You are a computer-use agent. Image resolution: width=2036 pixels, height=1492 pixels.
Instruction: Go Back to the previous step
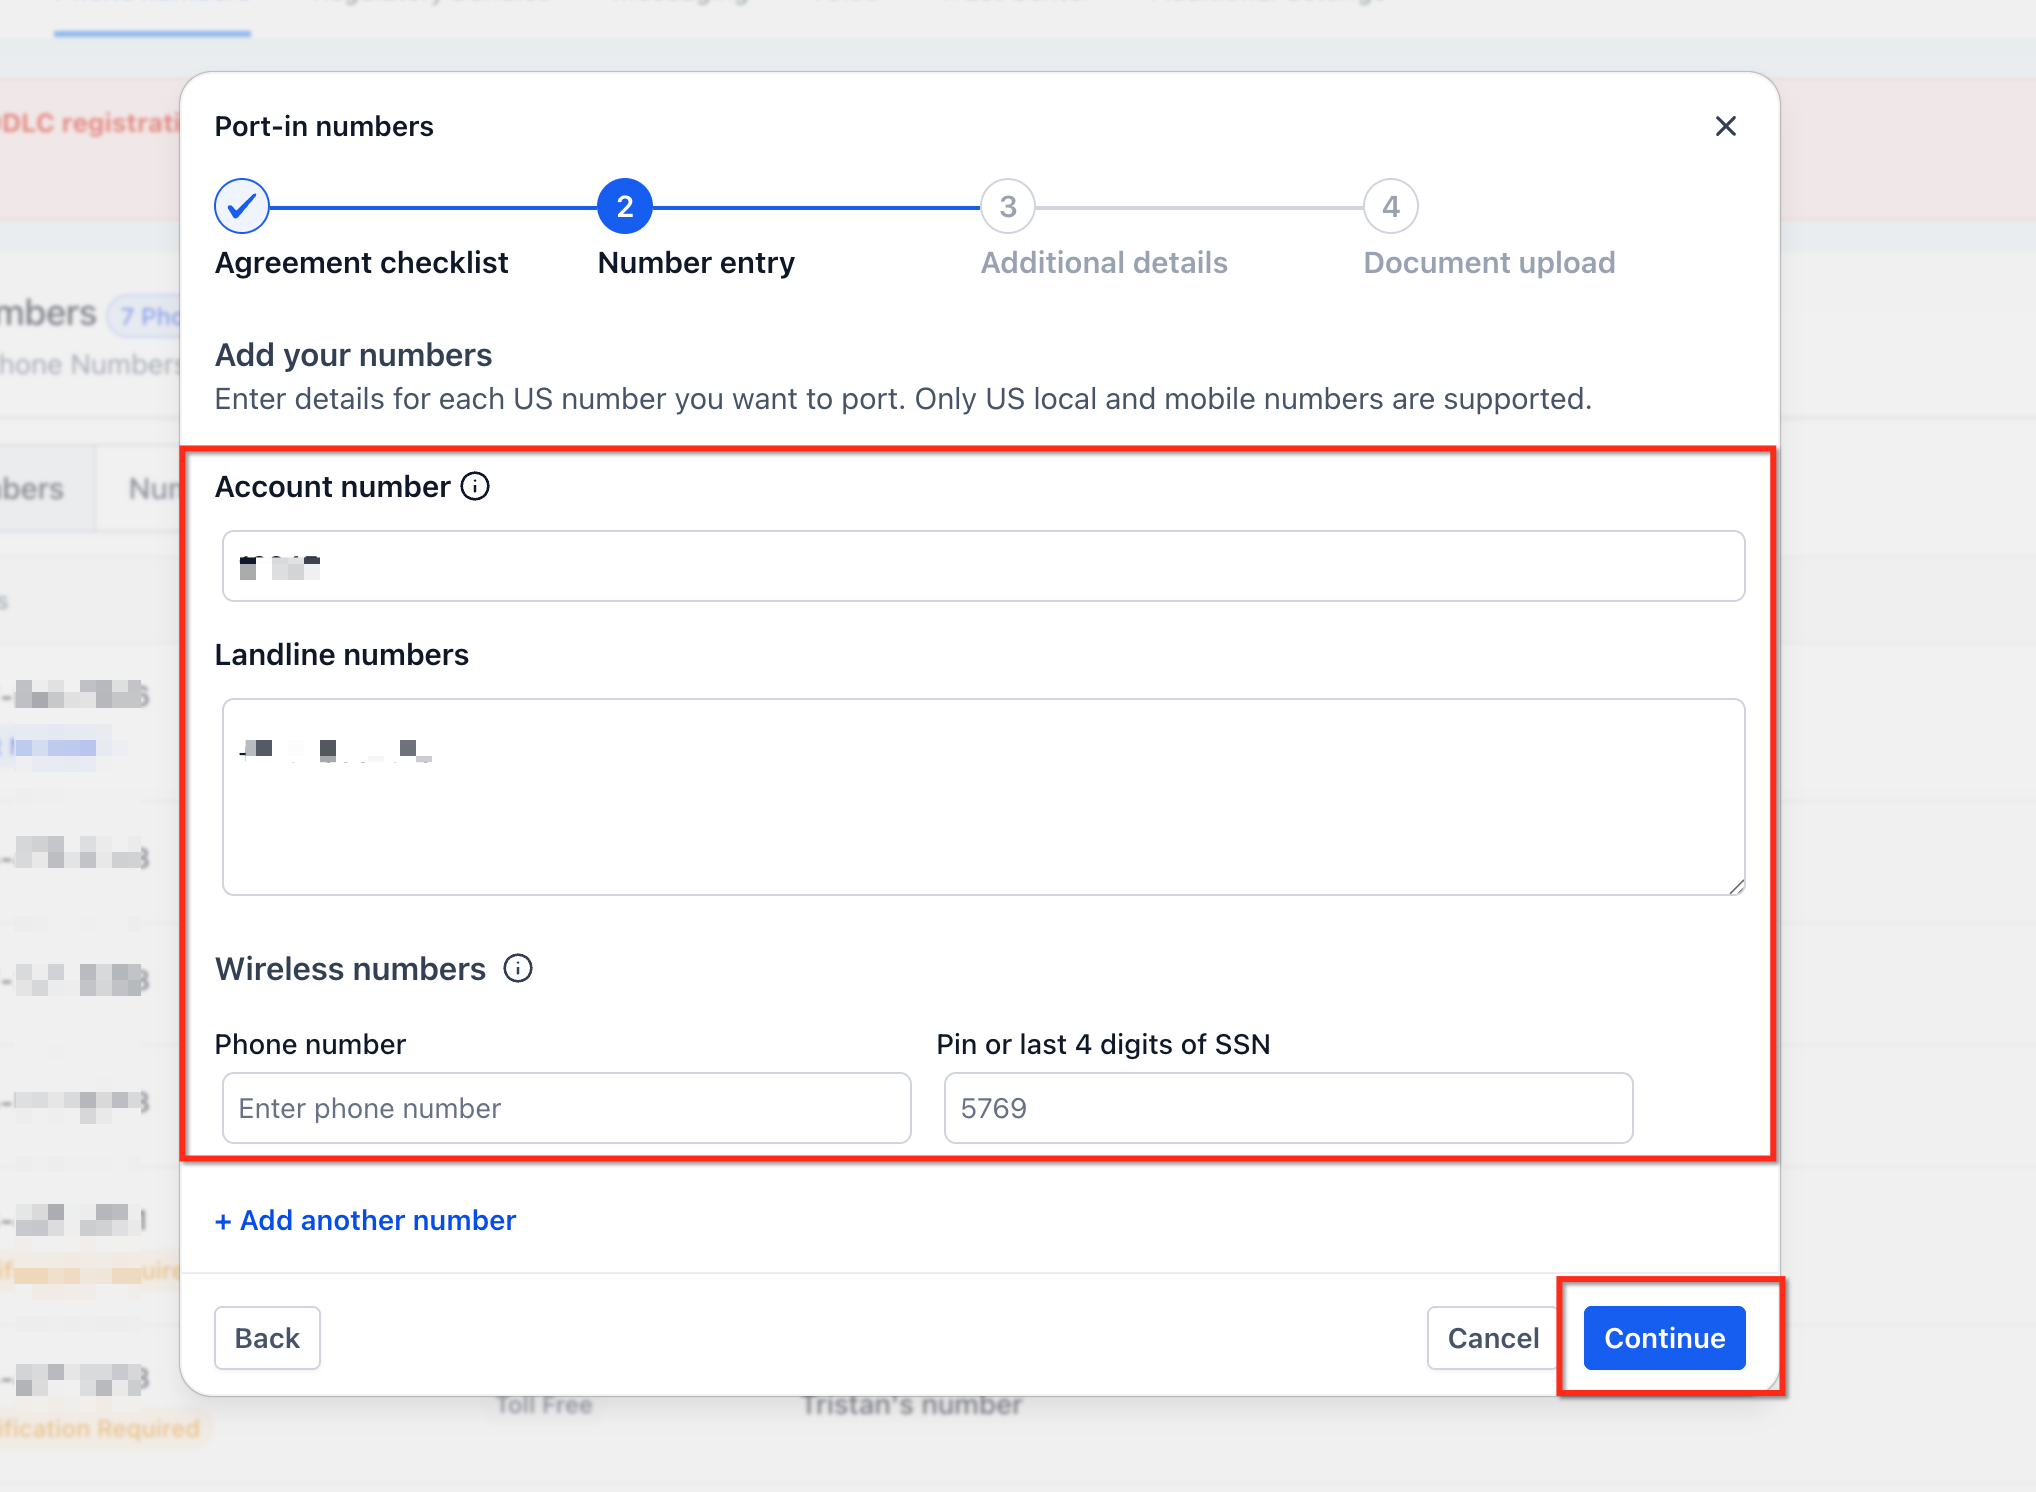click(267, 1338)
